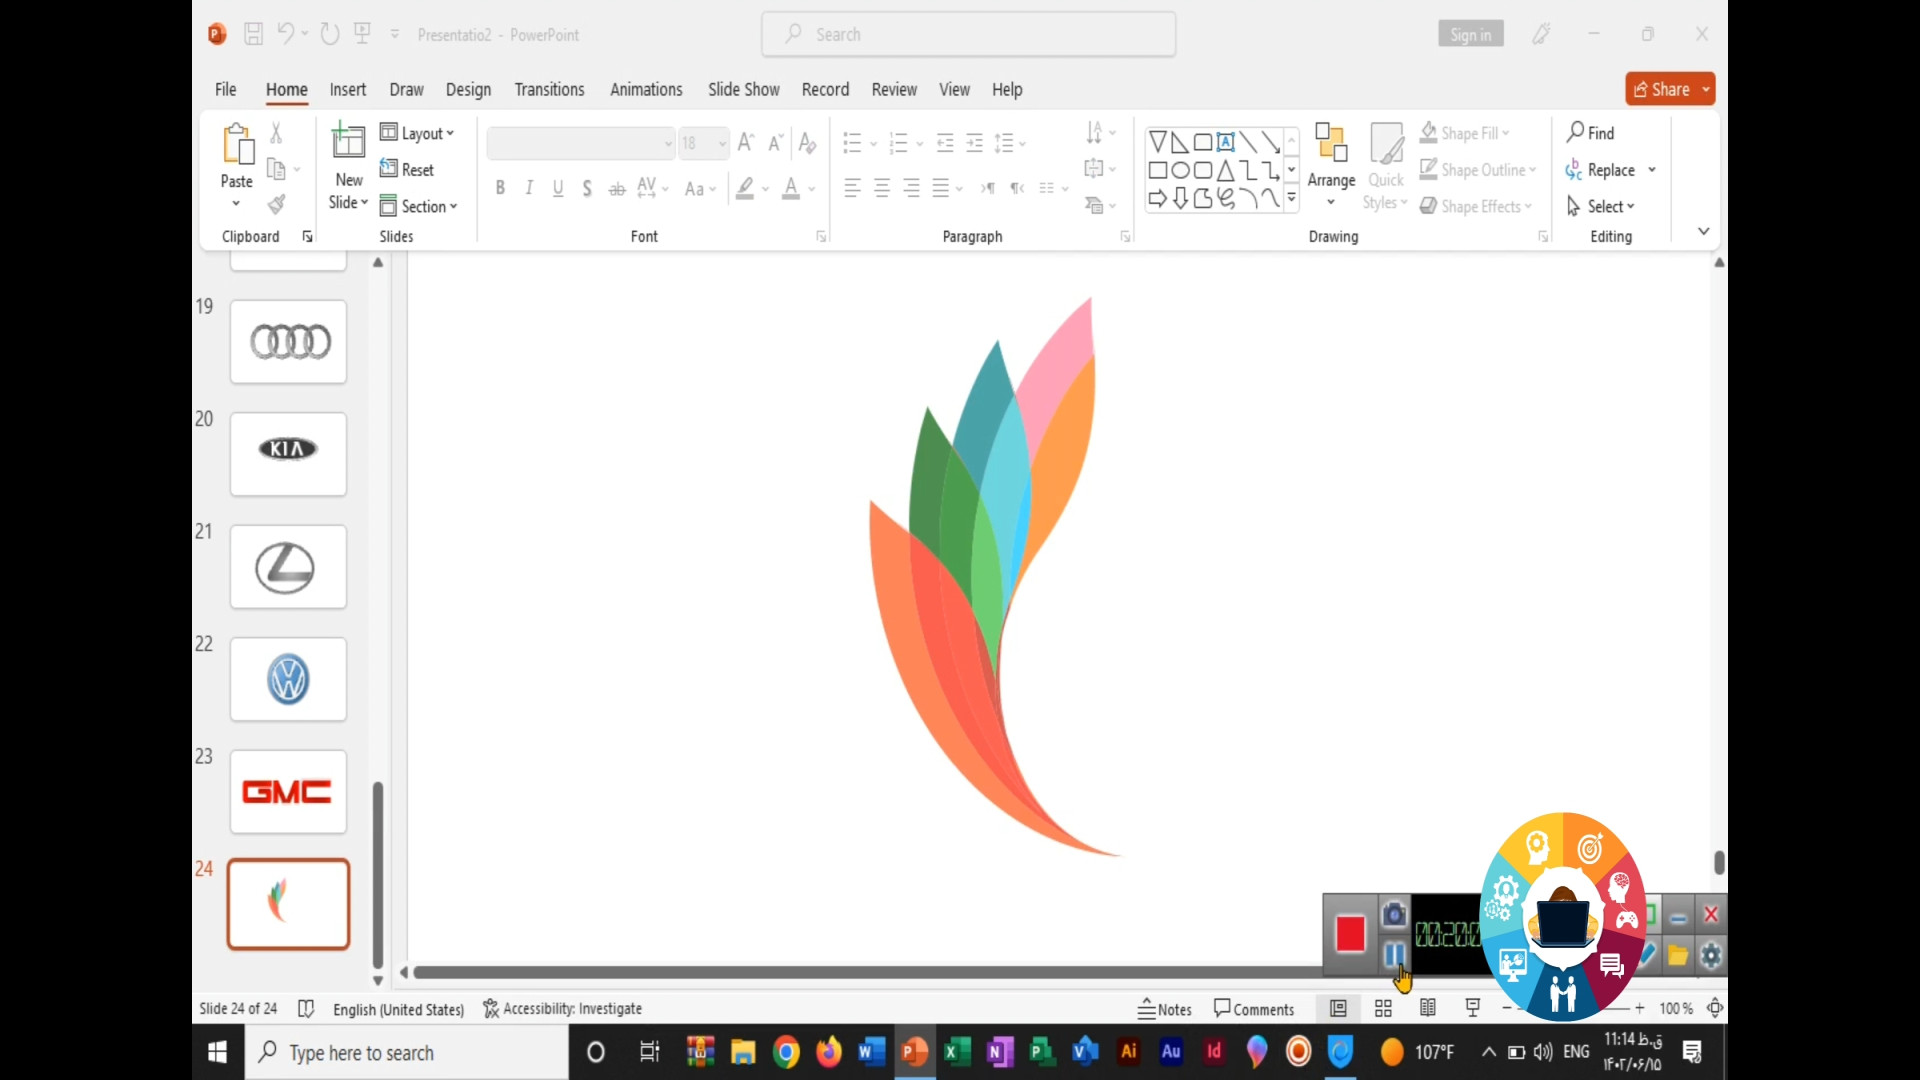Open the font name combo box

click(x=581, y=143)
